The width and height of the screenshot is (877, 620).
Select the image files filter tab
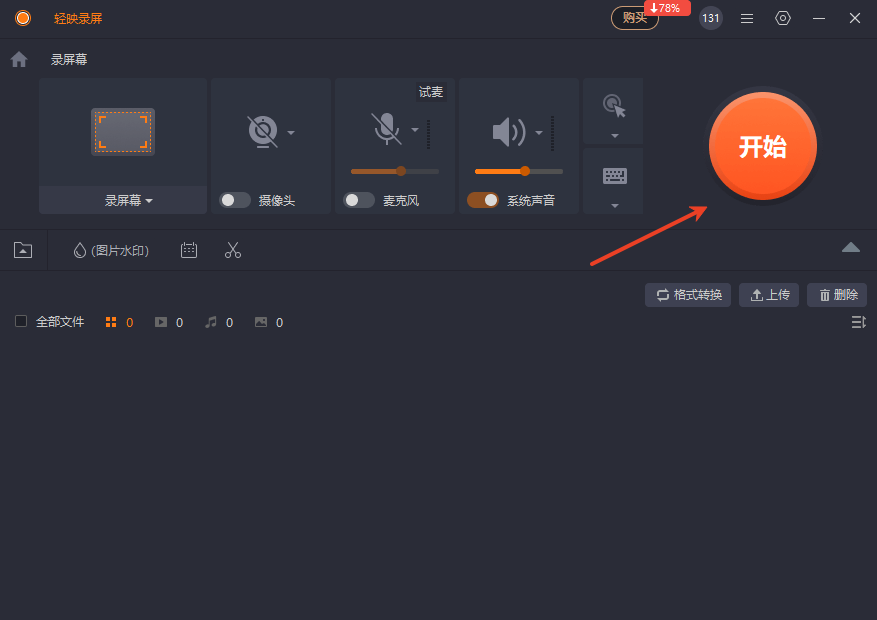(x=268, y=322)
